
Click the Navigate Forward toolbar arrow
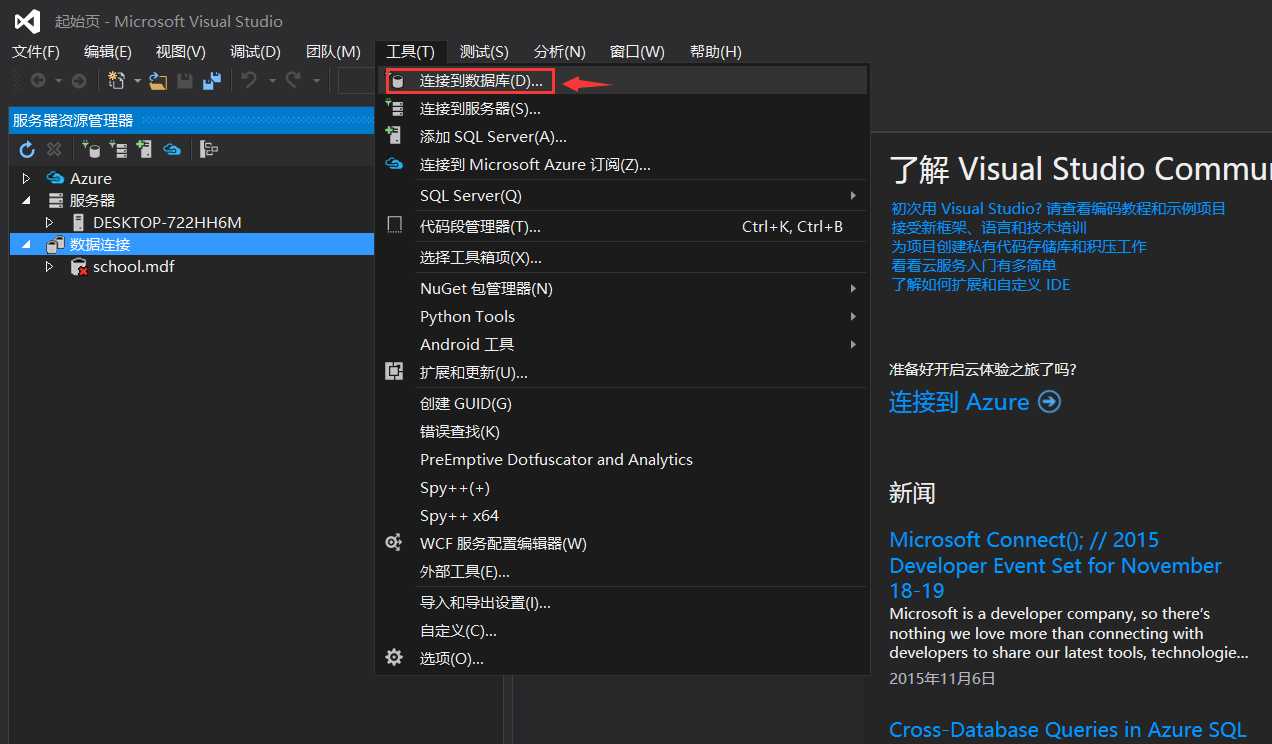click(79, 81)
